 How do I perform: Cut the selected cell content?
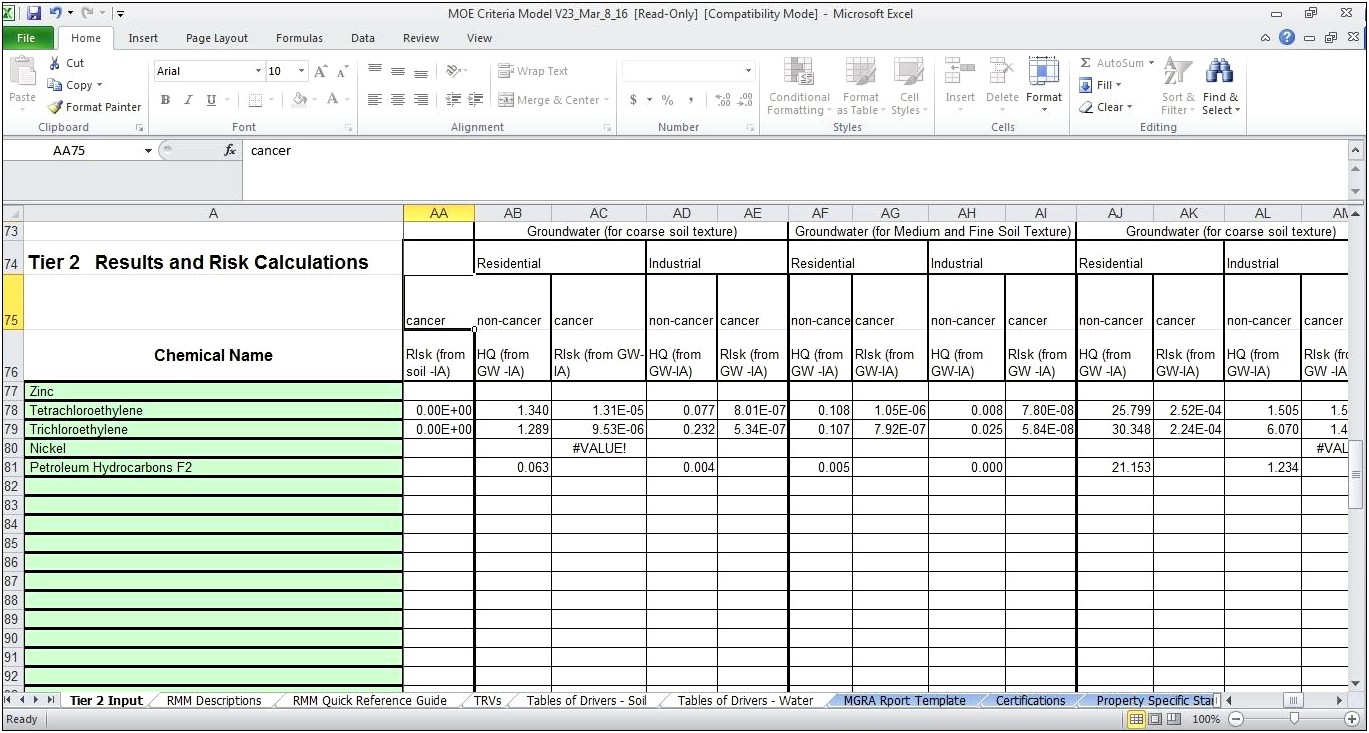pos(67,63)
